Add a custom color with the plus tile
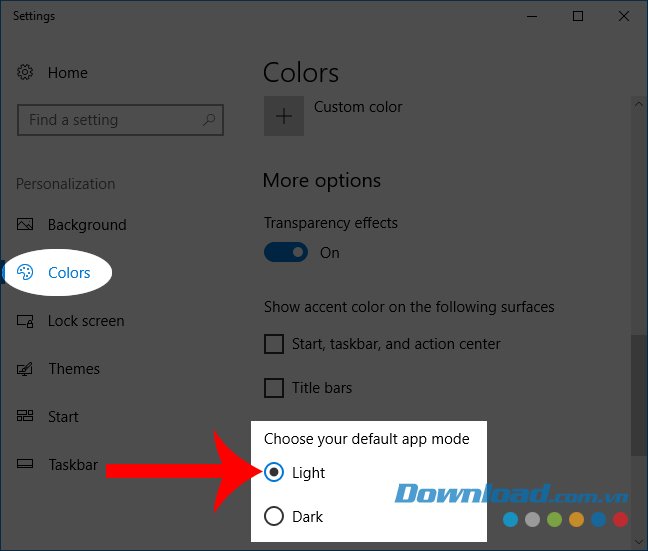This screenshot has width=648, height=551. (x=284, y=116)
